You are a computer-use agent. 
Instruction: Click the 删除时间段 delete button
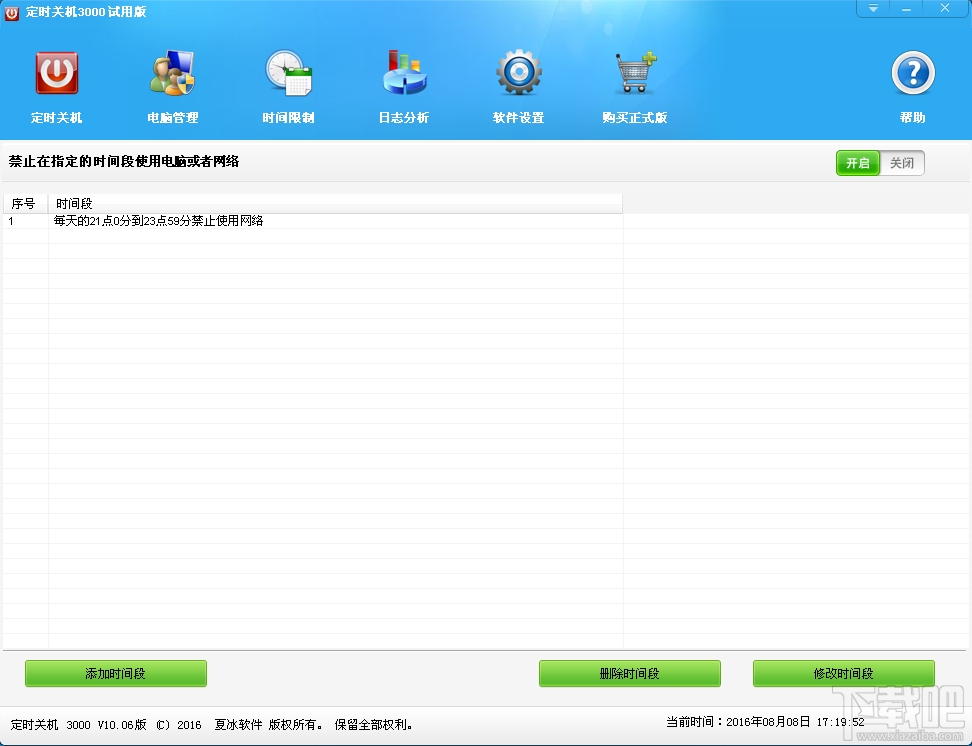coord(629,673)
